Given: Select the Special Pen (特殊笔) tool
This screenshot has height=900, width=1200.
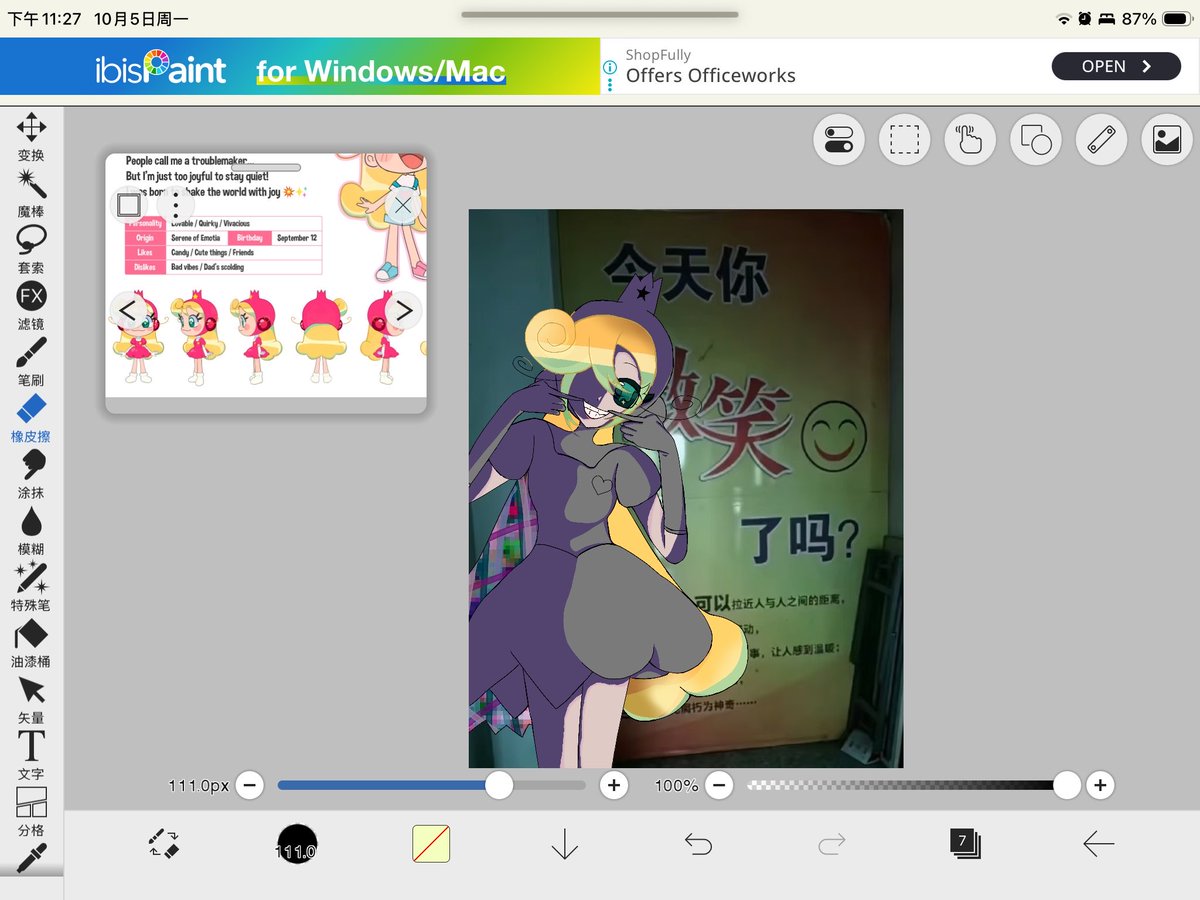Looking at the screenshot, I should pos(31,586).
